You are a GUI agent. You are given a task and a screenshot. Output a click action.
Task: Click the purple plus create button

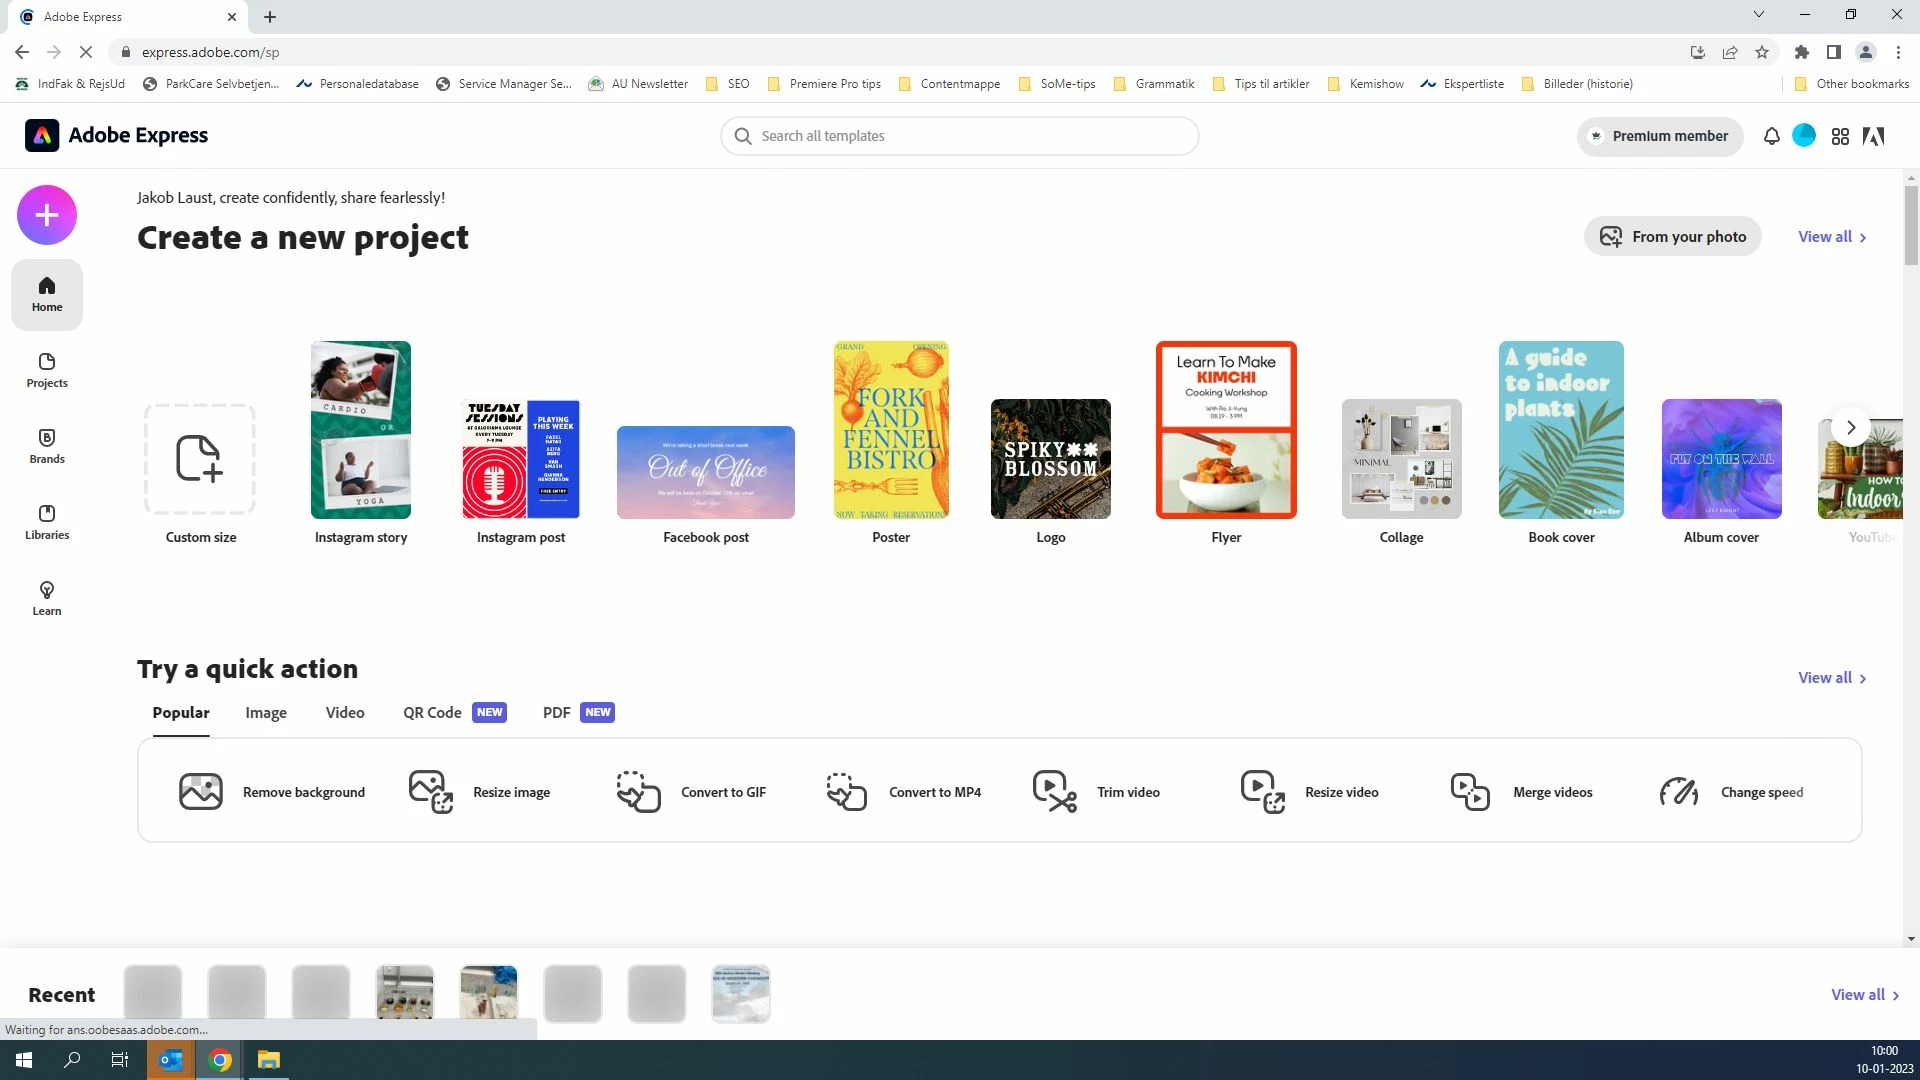point(47,215)
